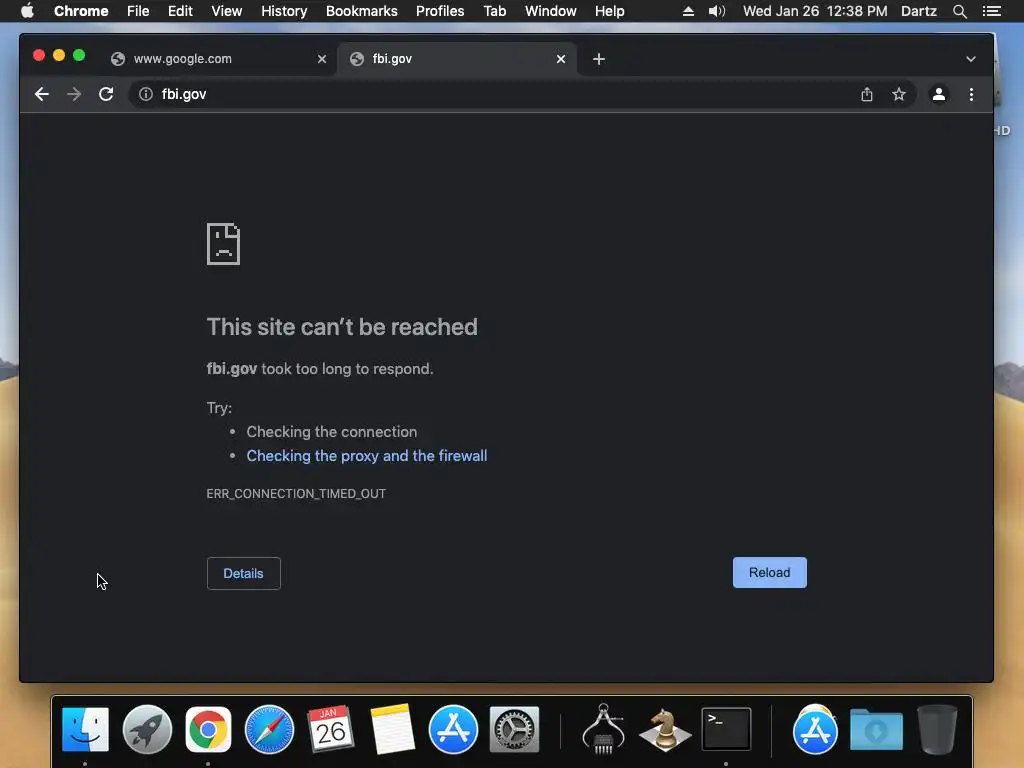Open the Chrome application menu
The height and width of the screenshot is (768, 1024).
click(81, 11)
